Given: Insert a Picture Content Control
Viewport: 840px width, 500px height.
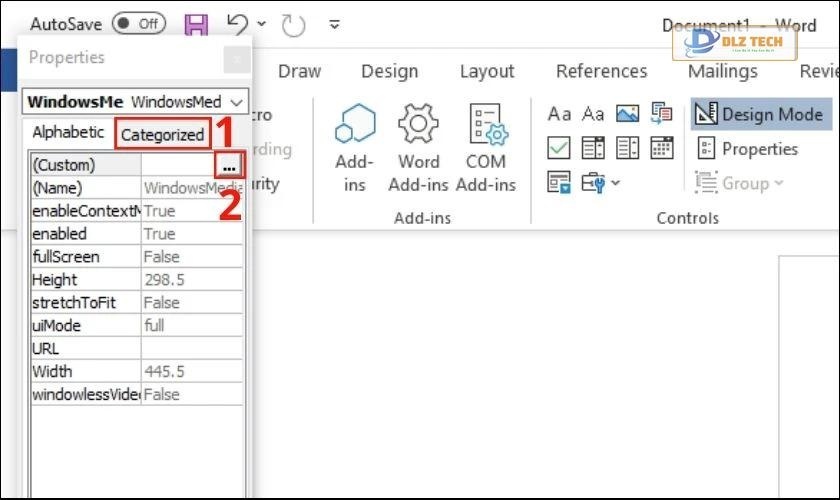Looking at the screenshot, I should point(627,114).
